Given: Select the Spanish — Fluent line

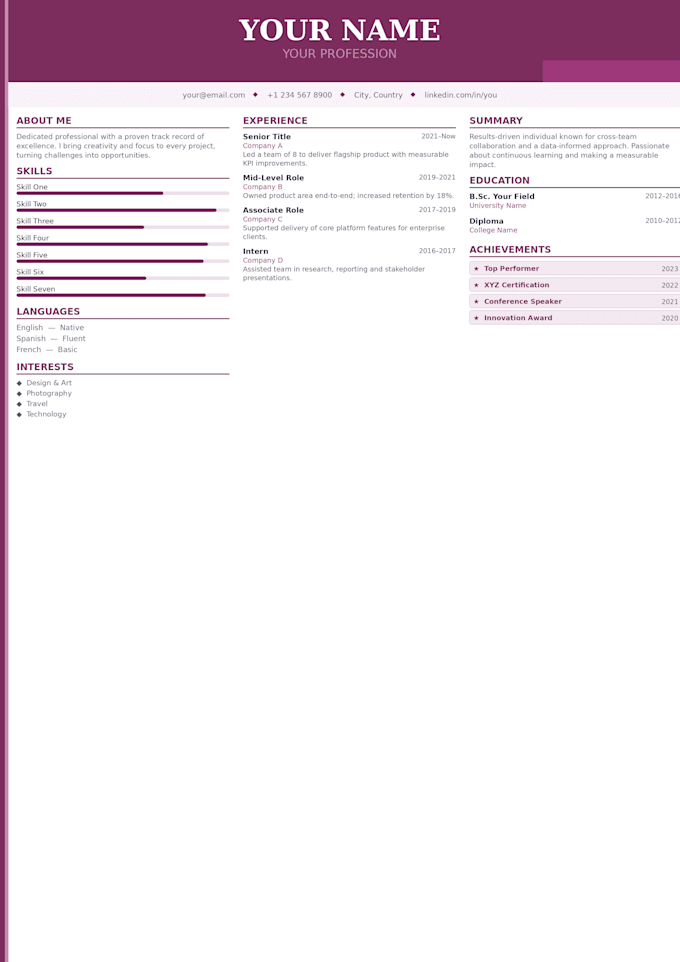Looking at the screenshot, I should point(51,339).
